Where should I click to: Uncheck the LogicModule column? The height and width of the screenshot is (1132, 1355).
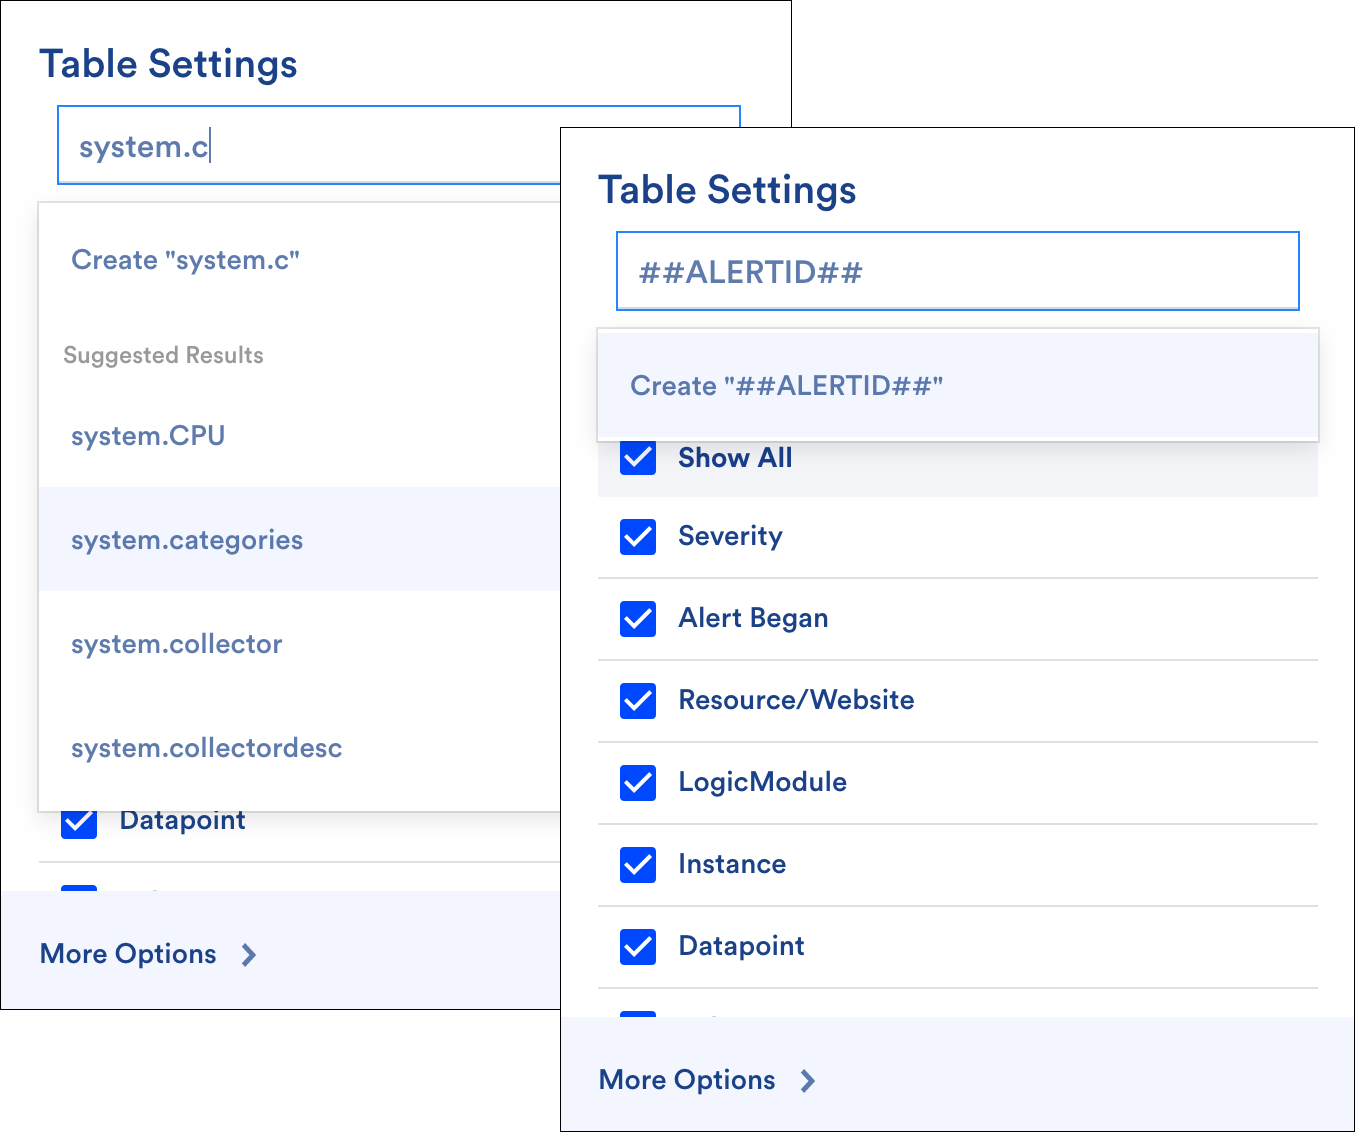click(637, 783)
